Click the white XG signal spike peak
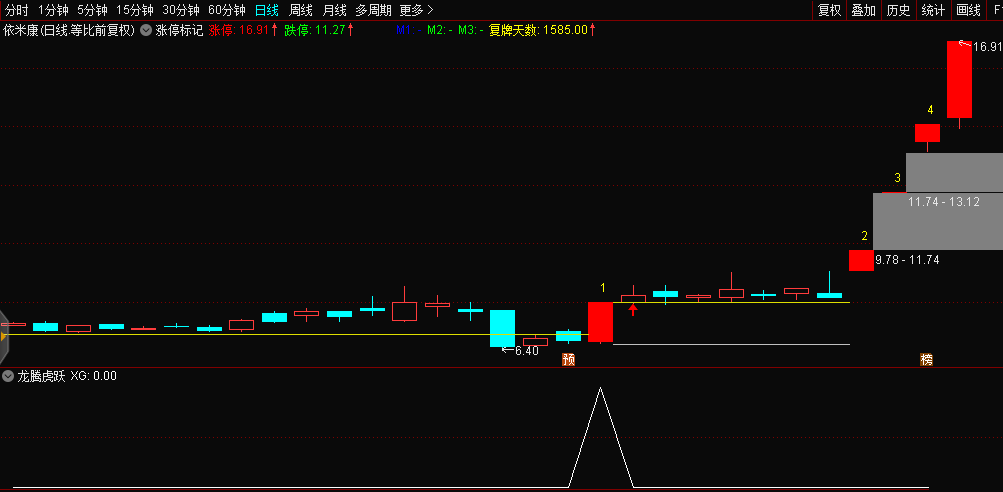 tap(600, 389)
